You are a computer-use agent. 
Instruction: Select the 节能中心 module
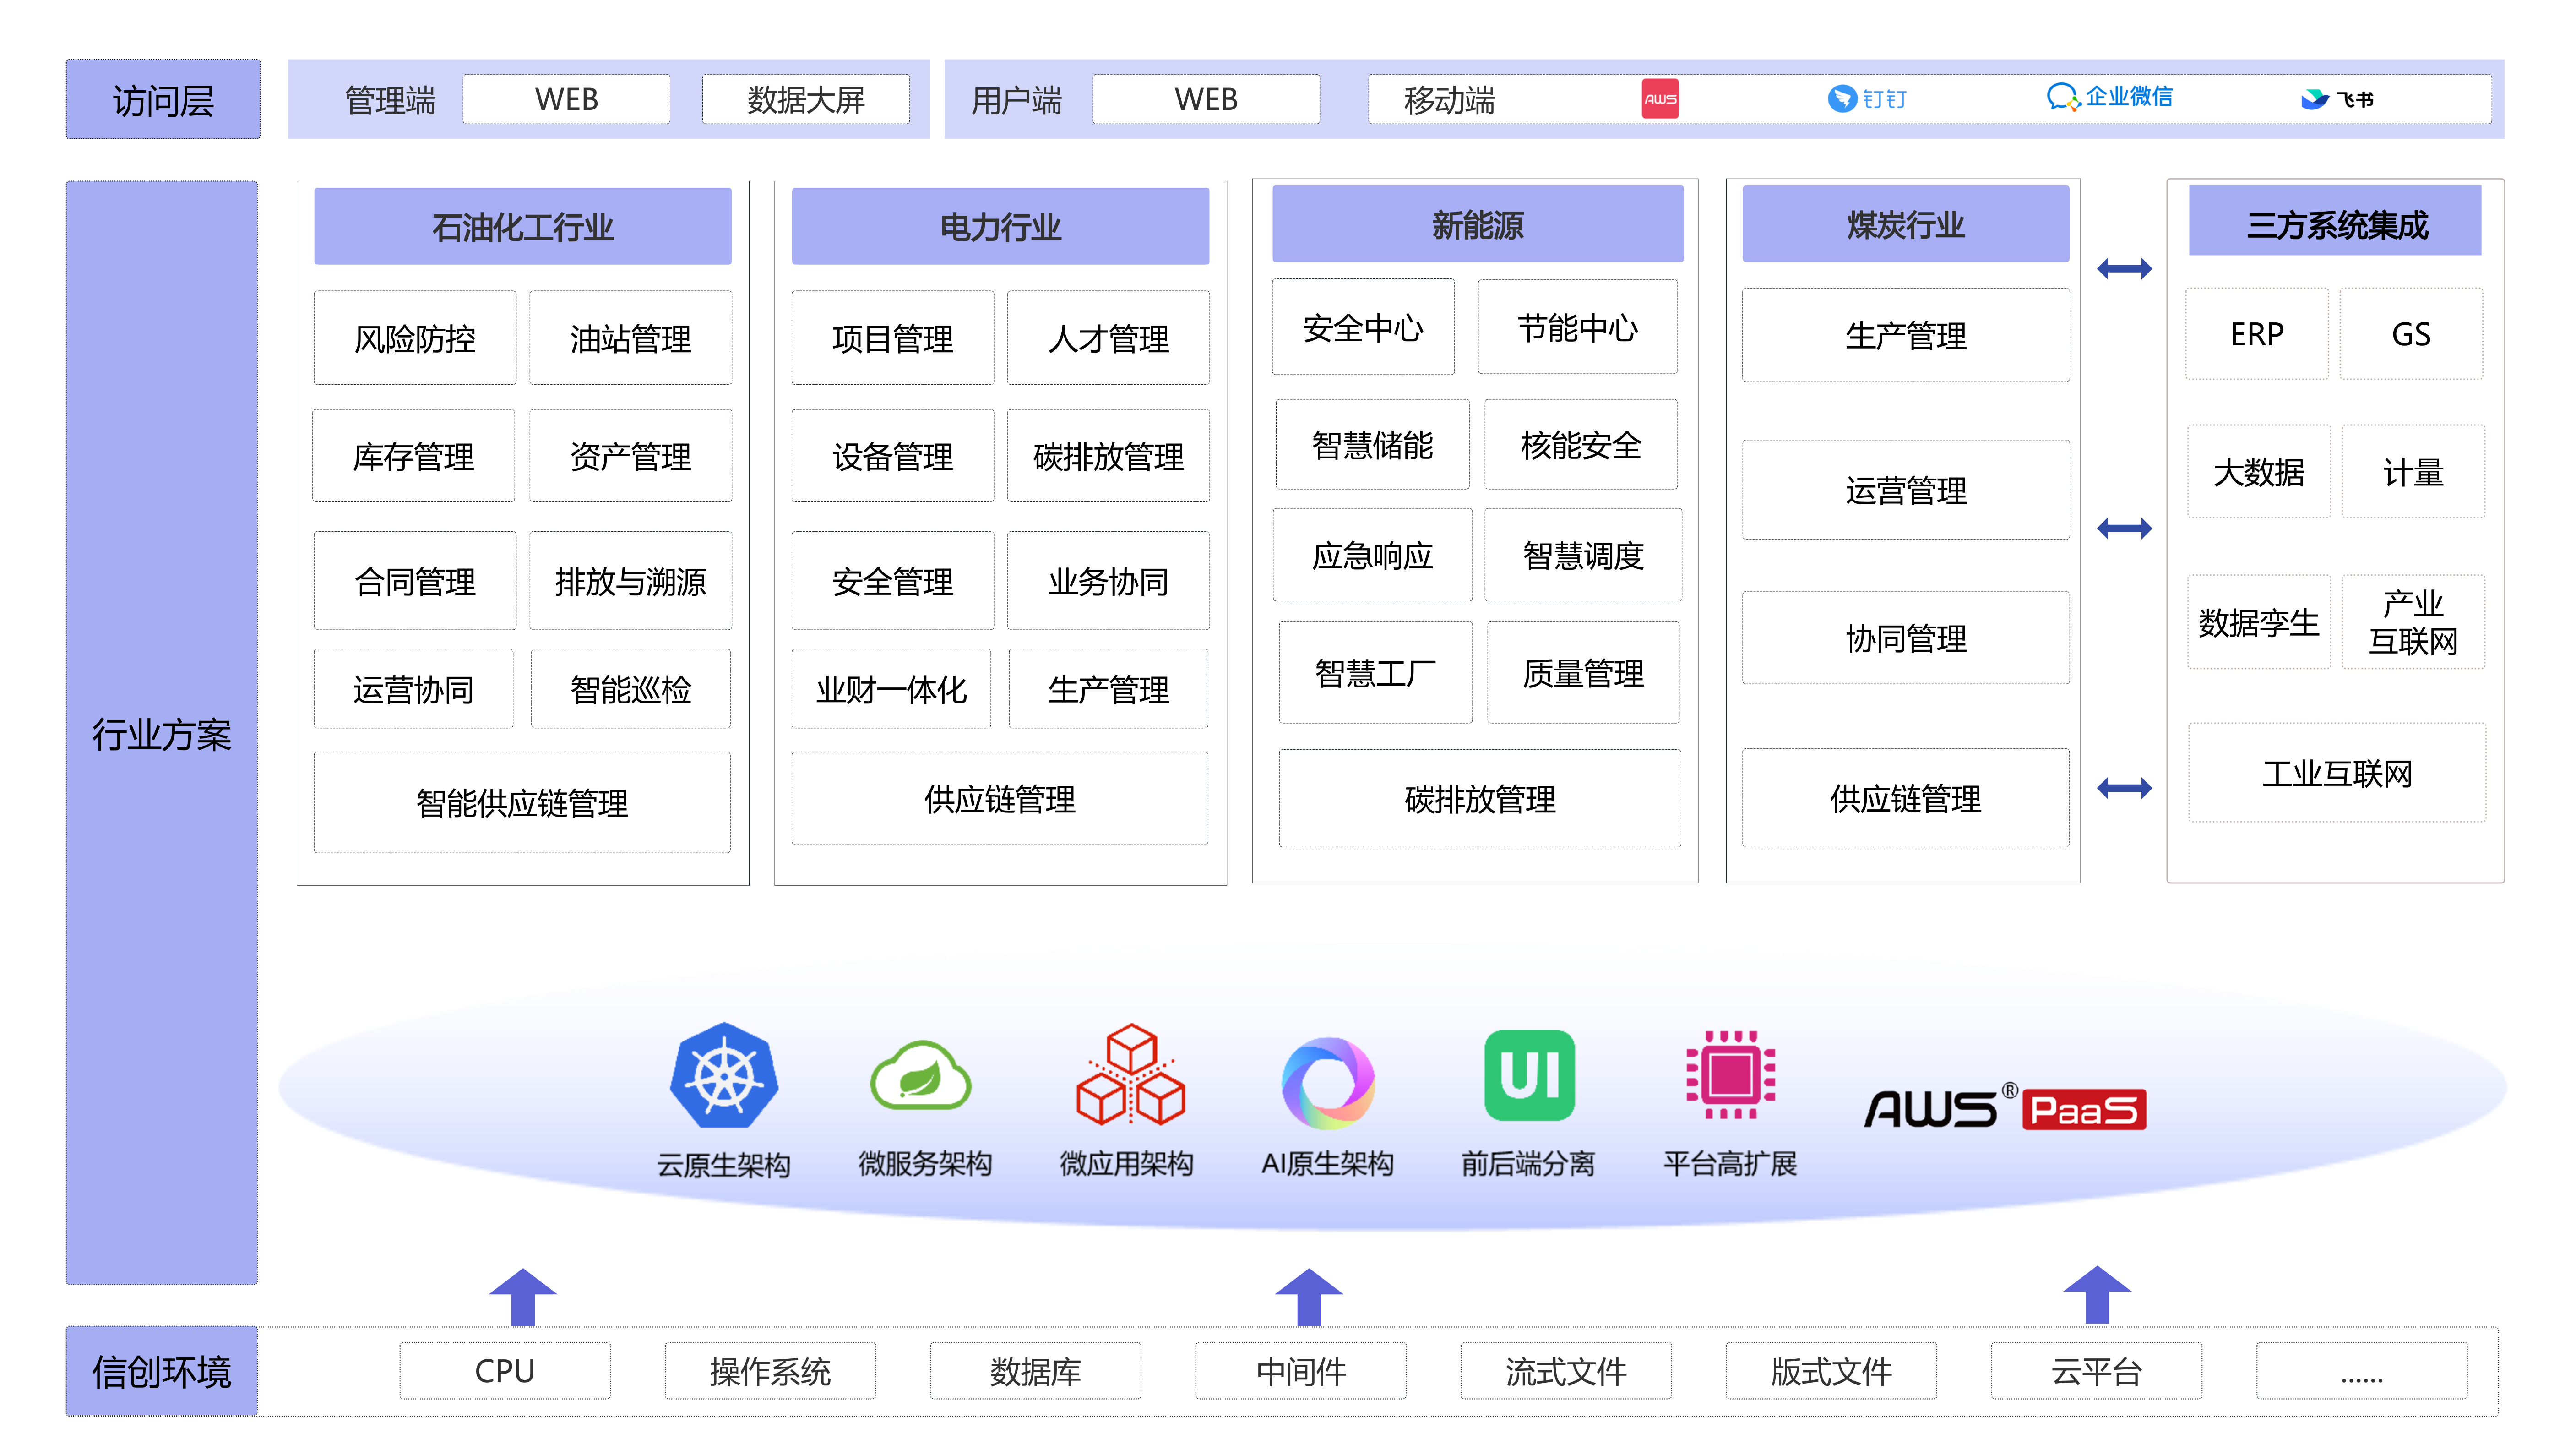pos(1577,327)
